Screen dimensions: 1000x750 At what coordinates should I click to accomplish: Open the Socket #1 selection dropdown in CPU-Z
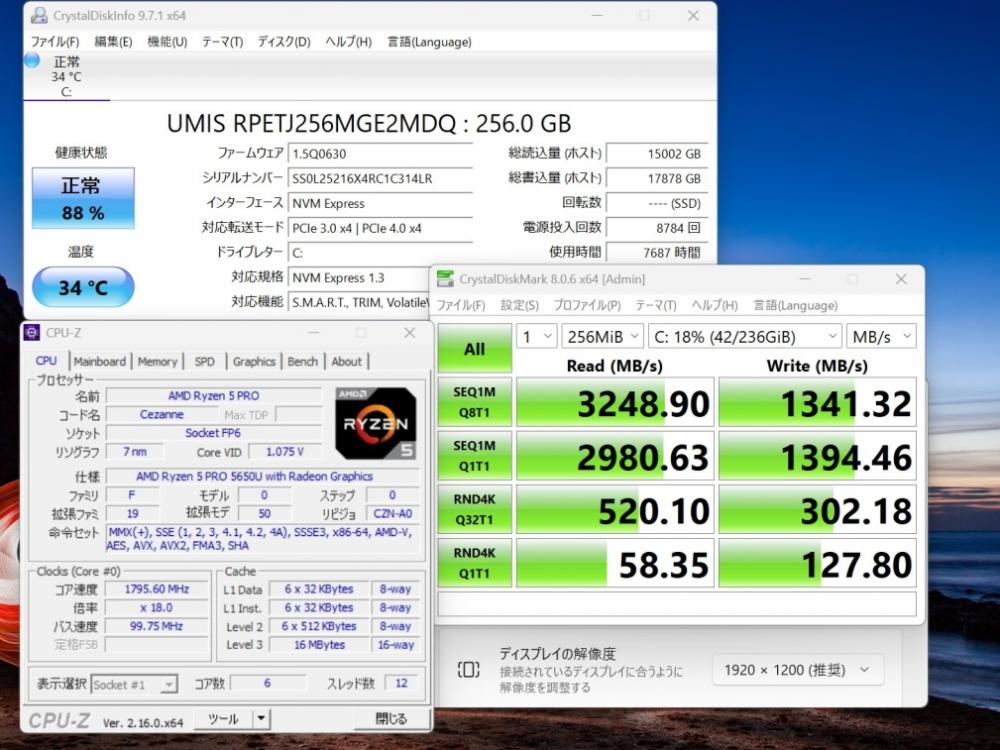tap(134, 684)
